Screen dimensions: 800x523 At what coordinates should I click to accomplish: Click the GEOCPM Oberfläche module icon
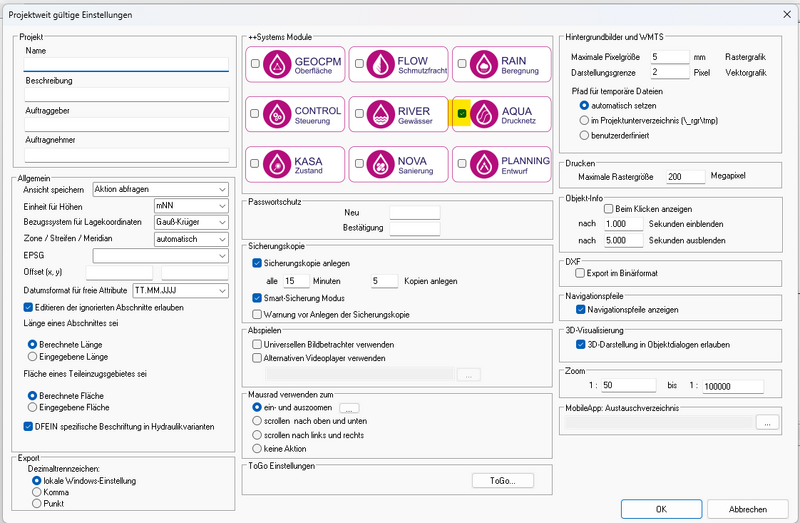[x=277, y=64]
